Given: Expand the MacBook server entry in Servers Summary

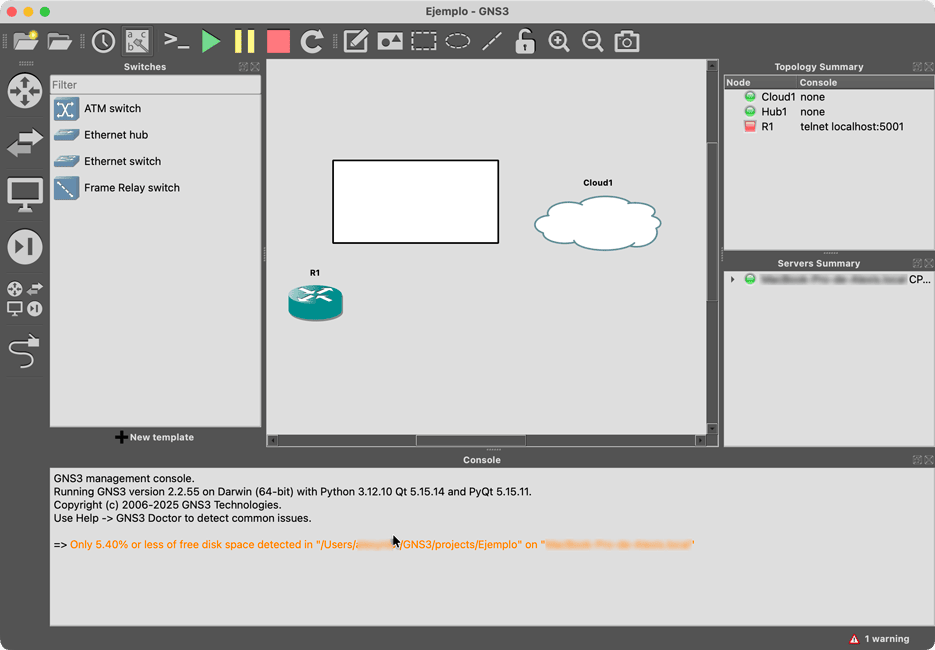Looking at the screenshot, I should point(731,279).
